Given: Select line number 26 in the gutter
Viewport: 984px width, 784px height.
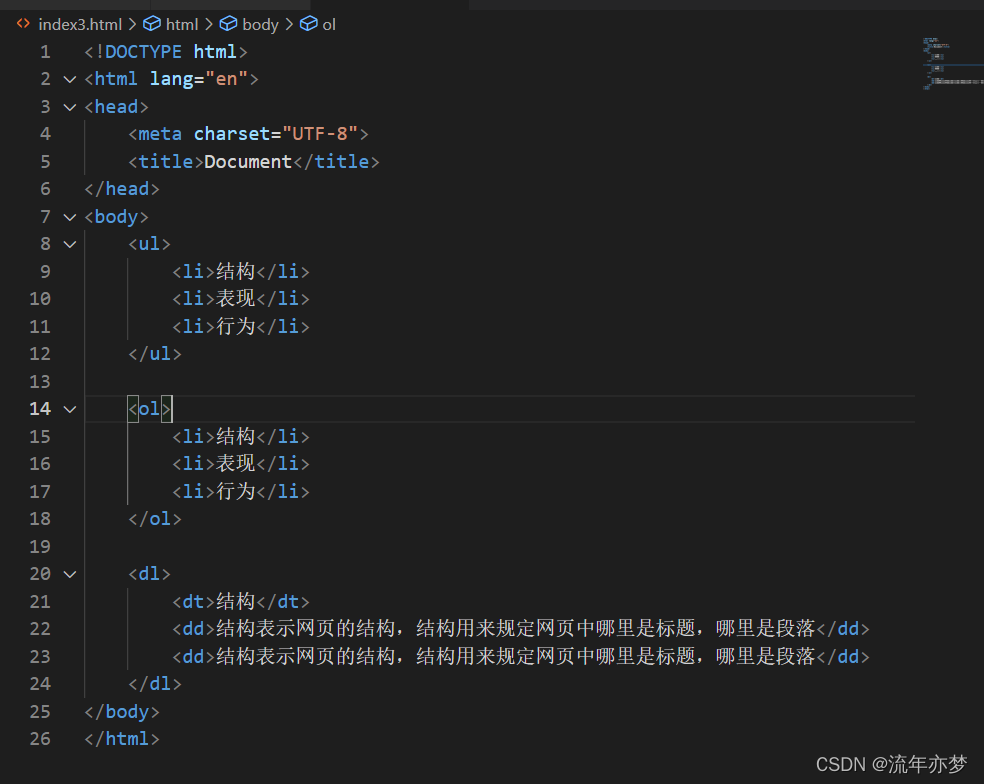Looking at the screenshot, I should (x=40, y=739).
